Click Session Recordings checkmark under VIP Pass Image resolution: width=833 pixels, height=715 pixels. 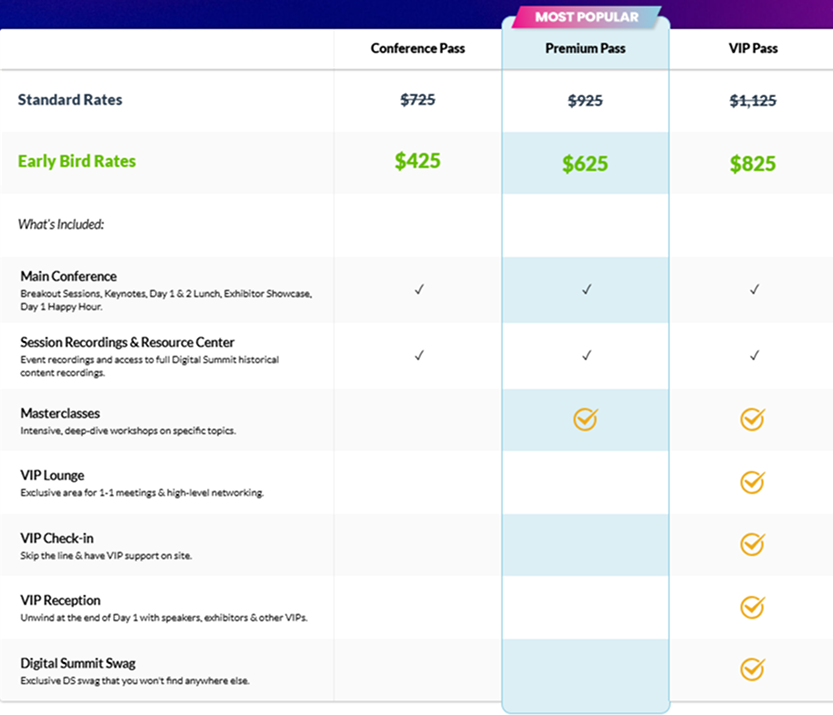point(754,355)
